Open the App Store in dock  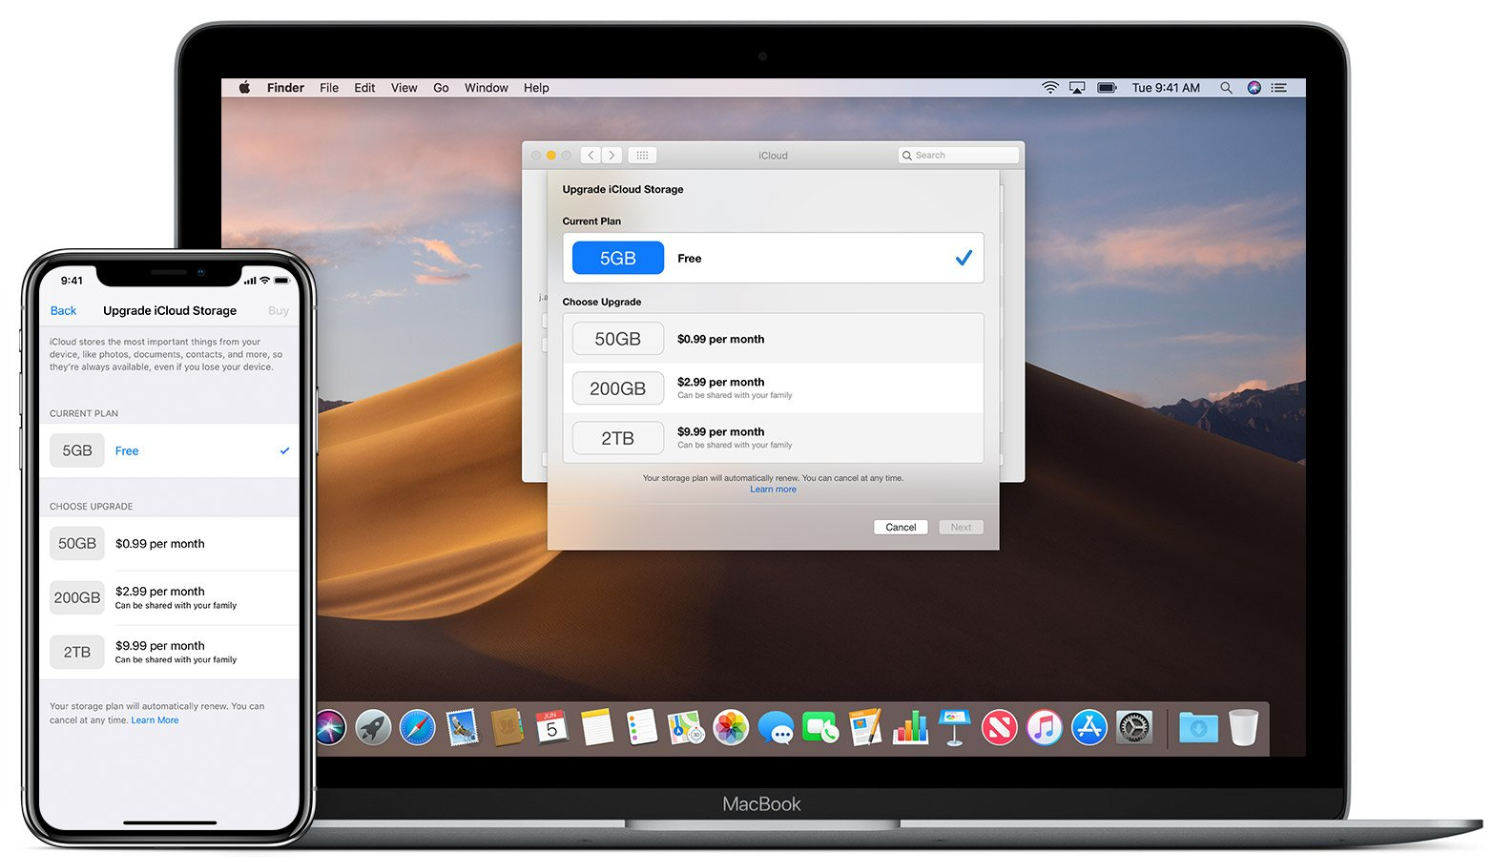point(1089,728)
